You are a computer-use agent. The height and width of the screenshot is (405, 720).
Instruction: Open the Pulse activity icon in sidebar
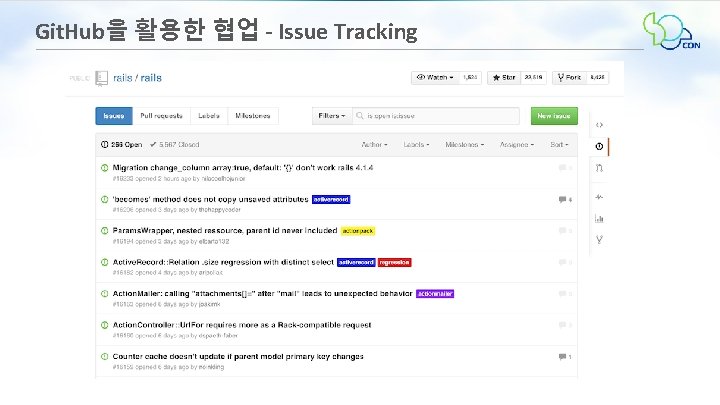(x=599, y=197)
